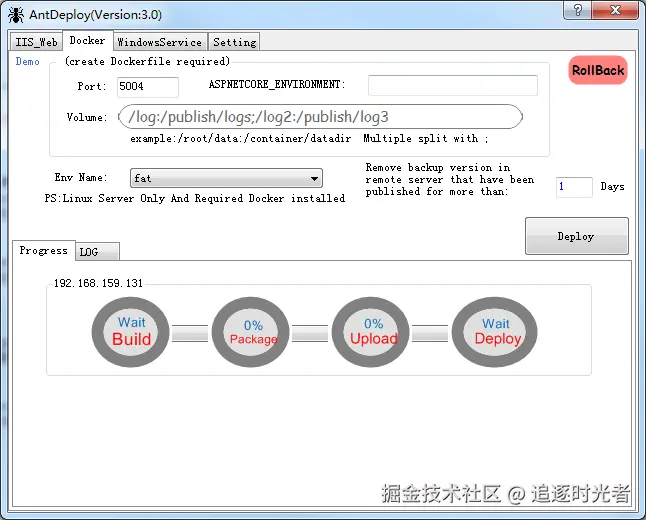
Task: Show the Progress tab
Action: [44, 250]
